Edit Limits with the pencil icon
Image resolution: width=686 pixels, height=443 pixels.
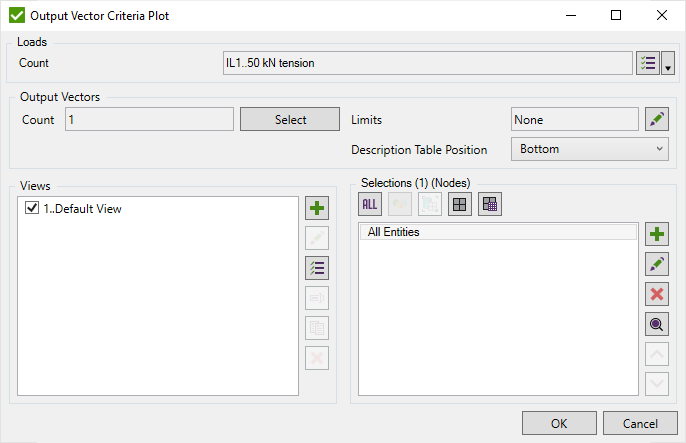pos(657,119)
